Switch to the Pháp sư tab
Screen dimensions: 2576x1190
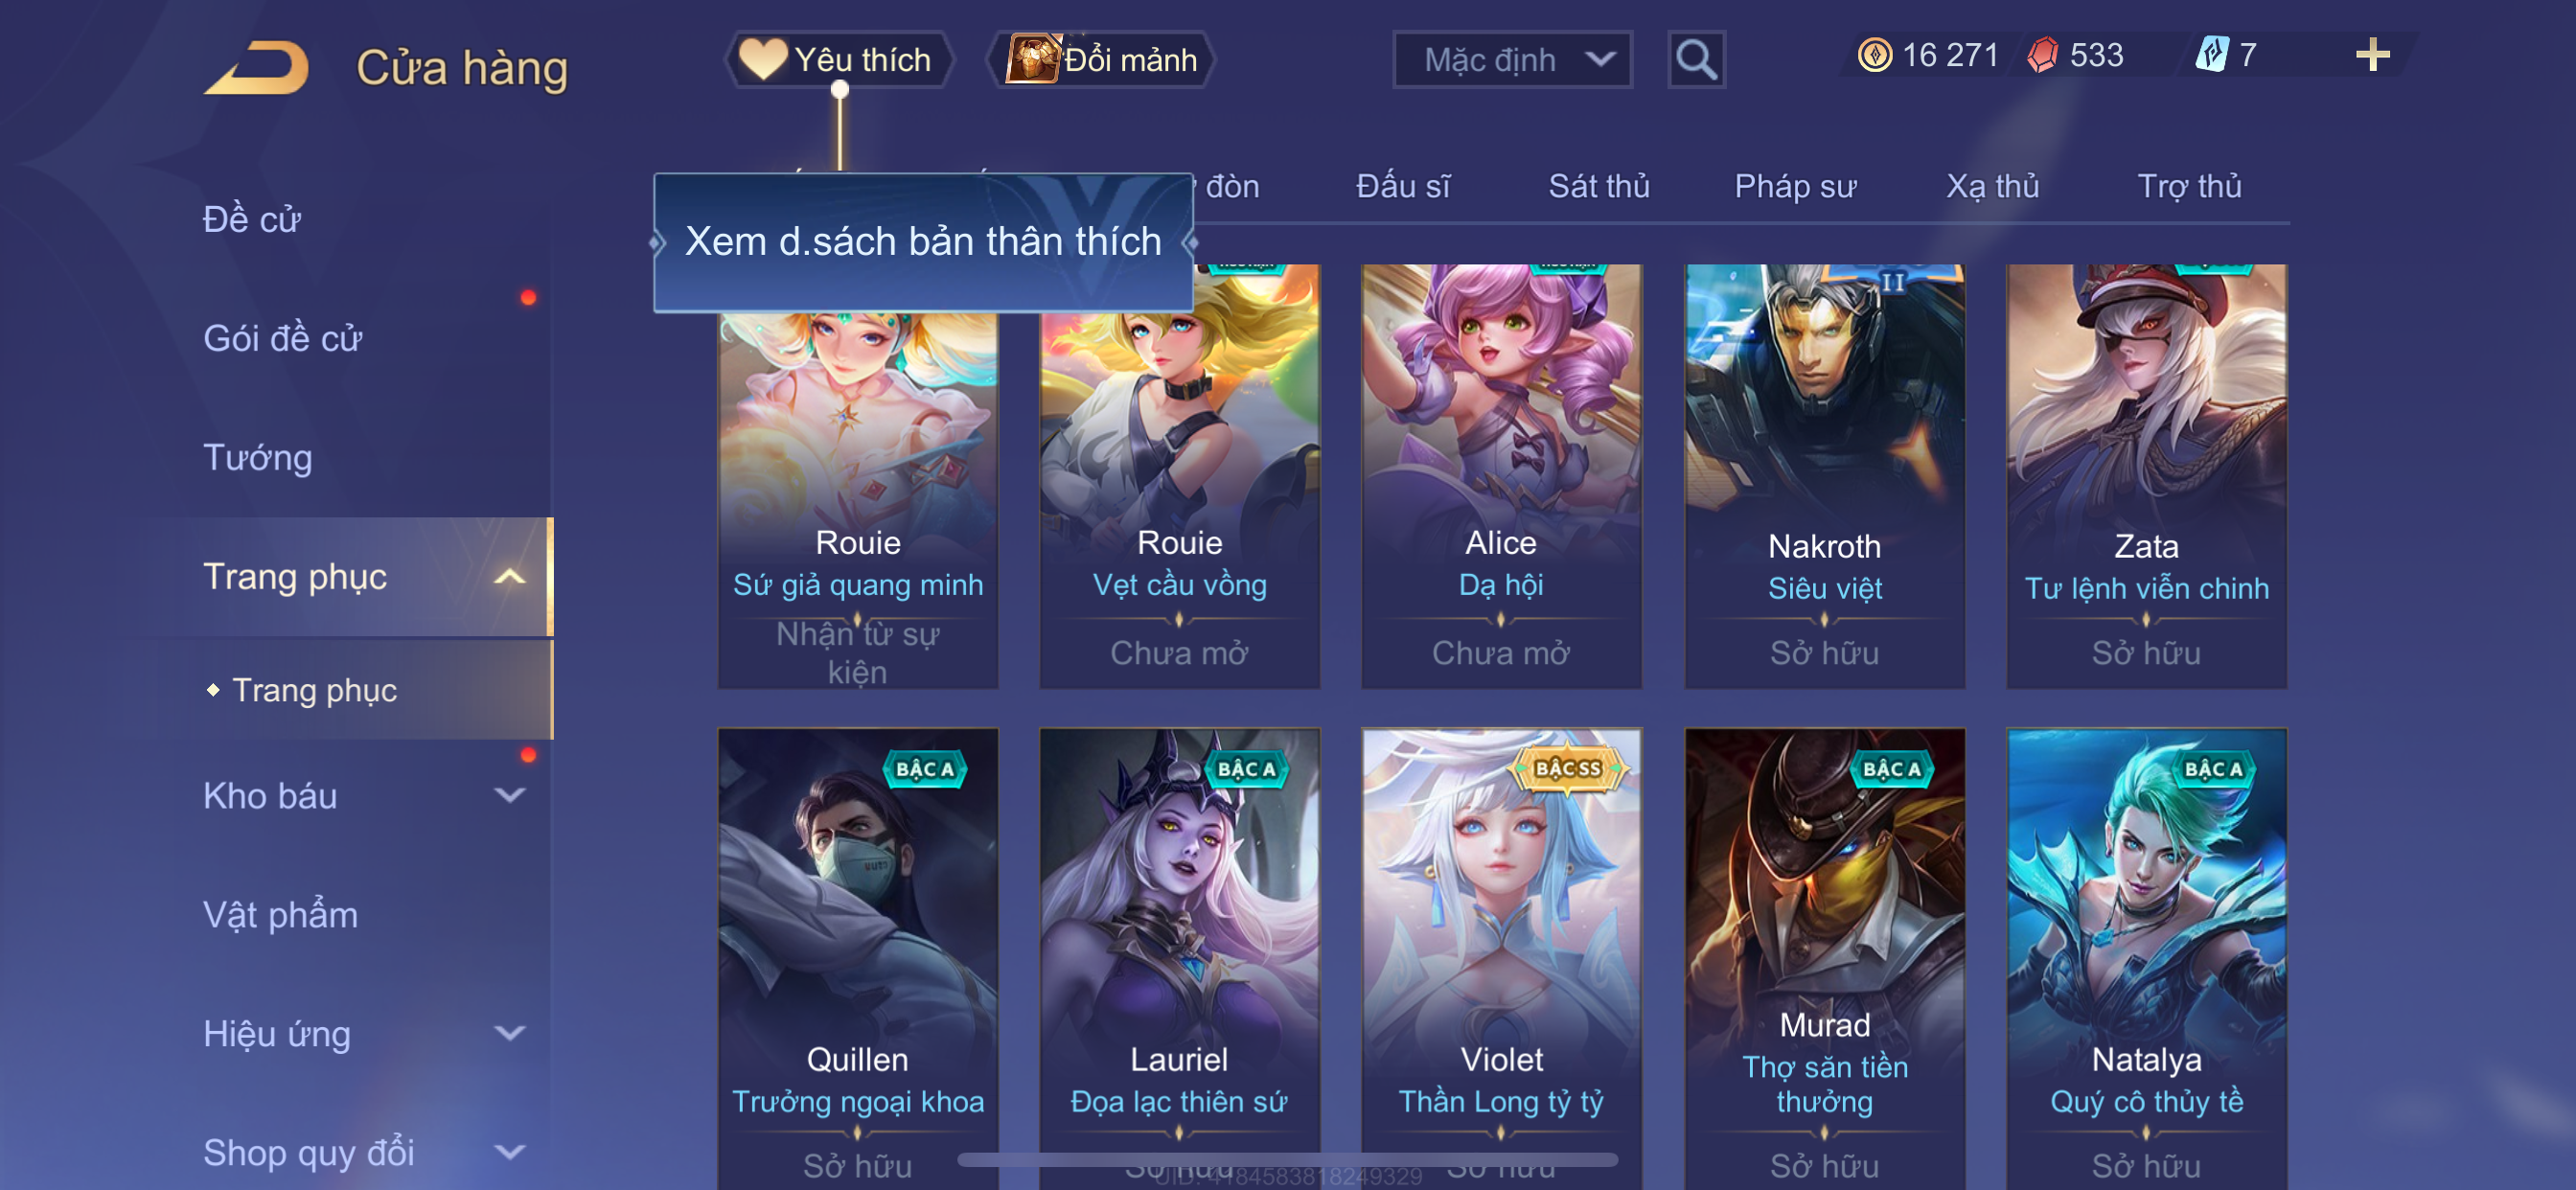(1795, 187)
